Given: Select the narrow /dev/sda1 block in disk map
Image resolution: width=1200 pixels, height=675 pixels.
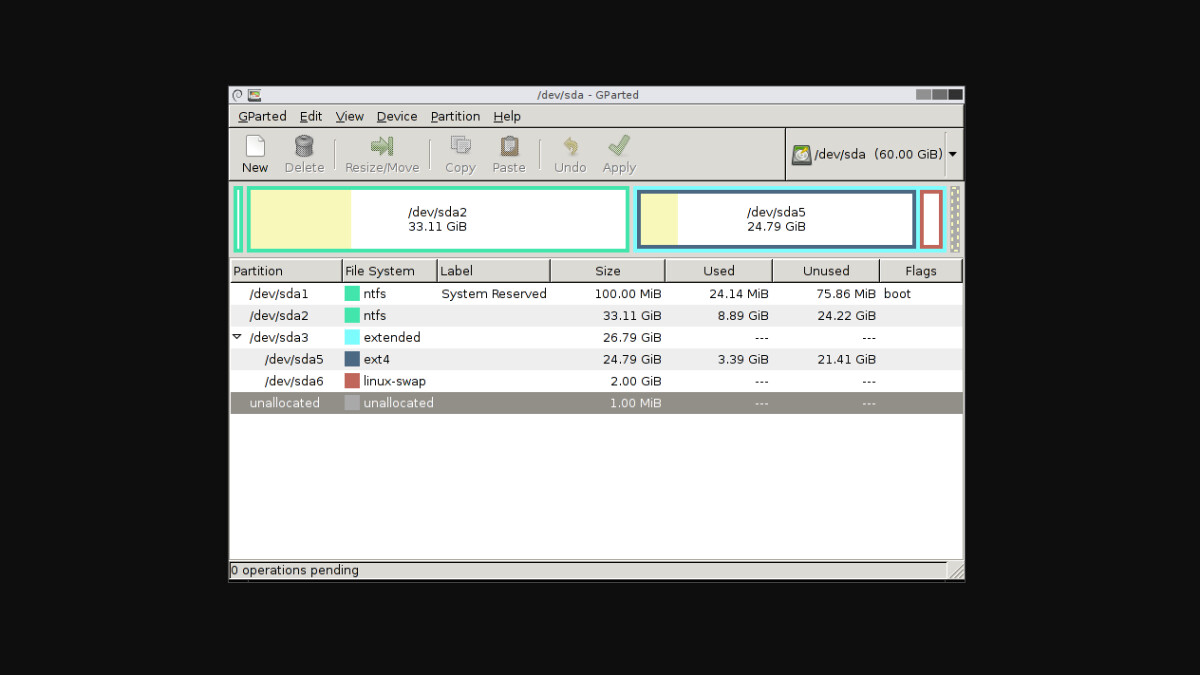Looking at the screenshot, I should tap(239, 219).
